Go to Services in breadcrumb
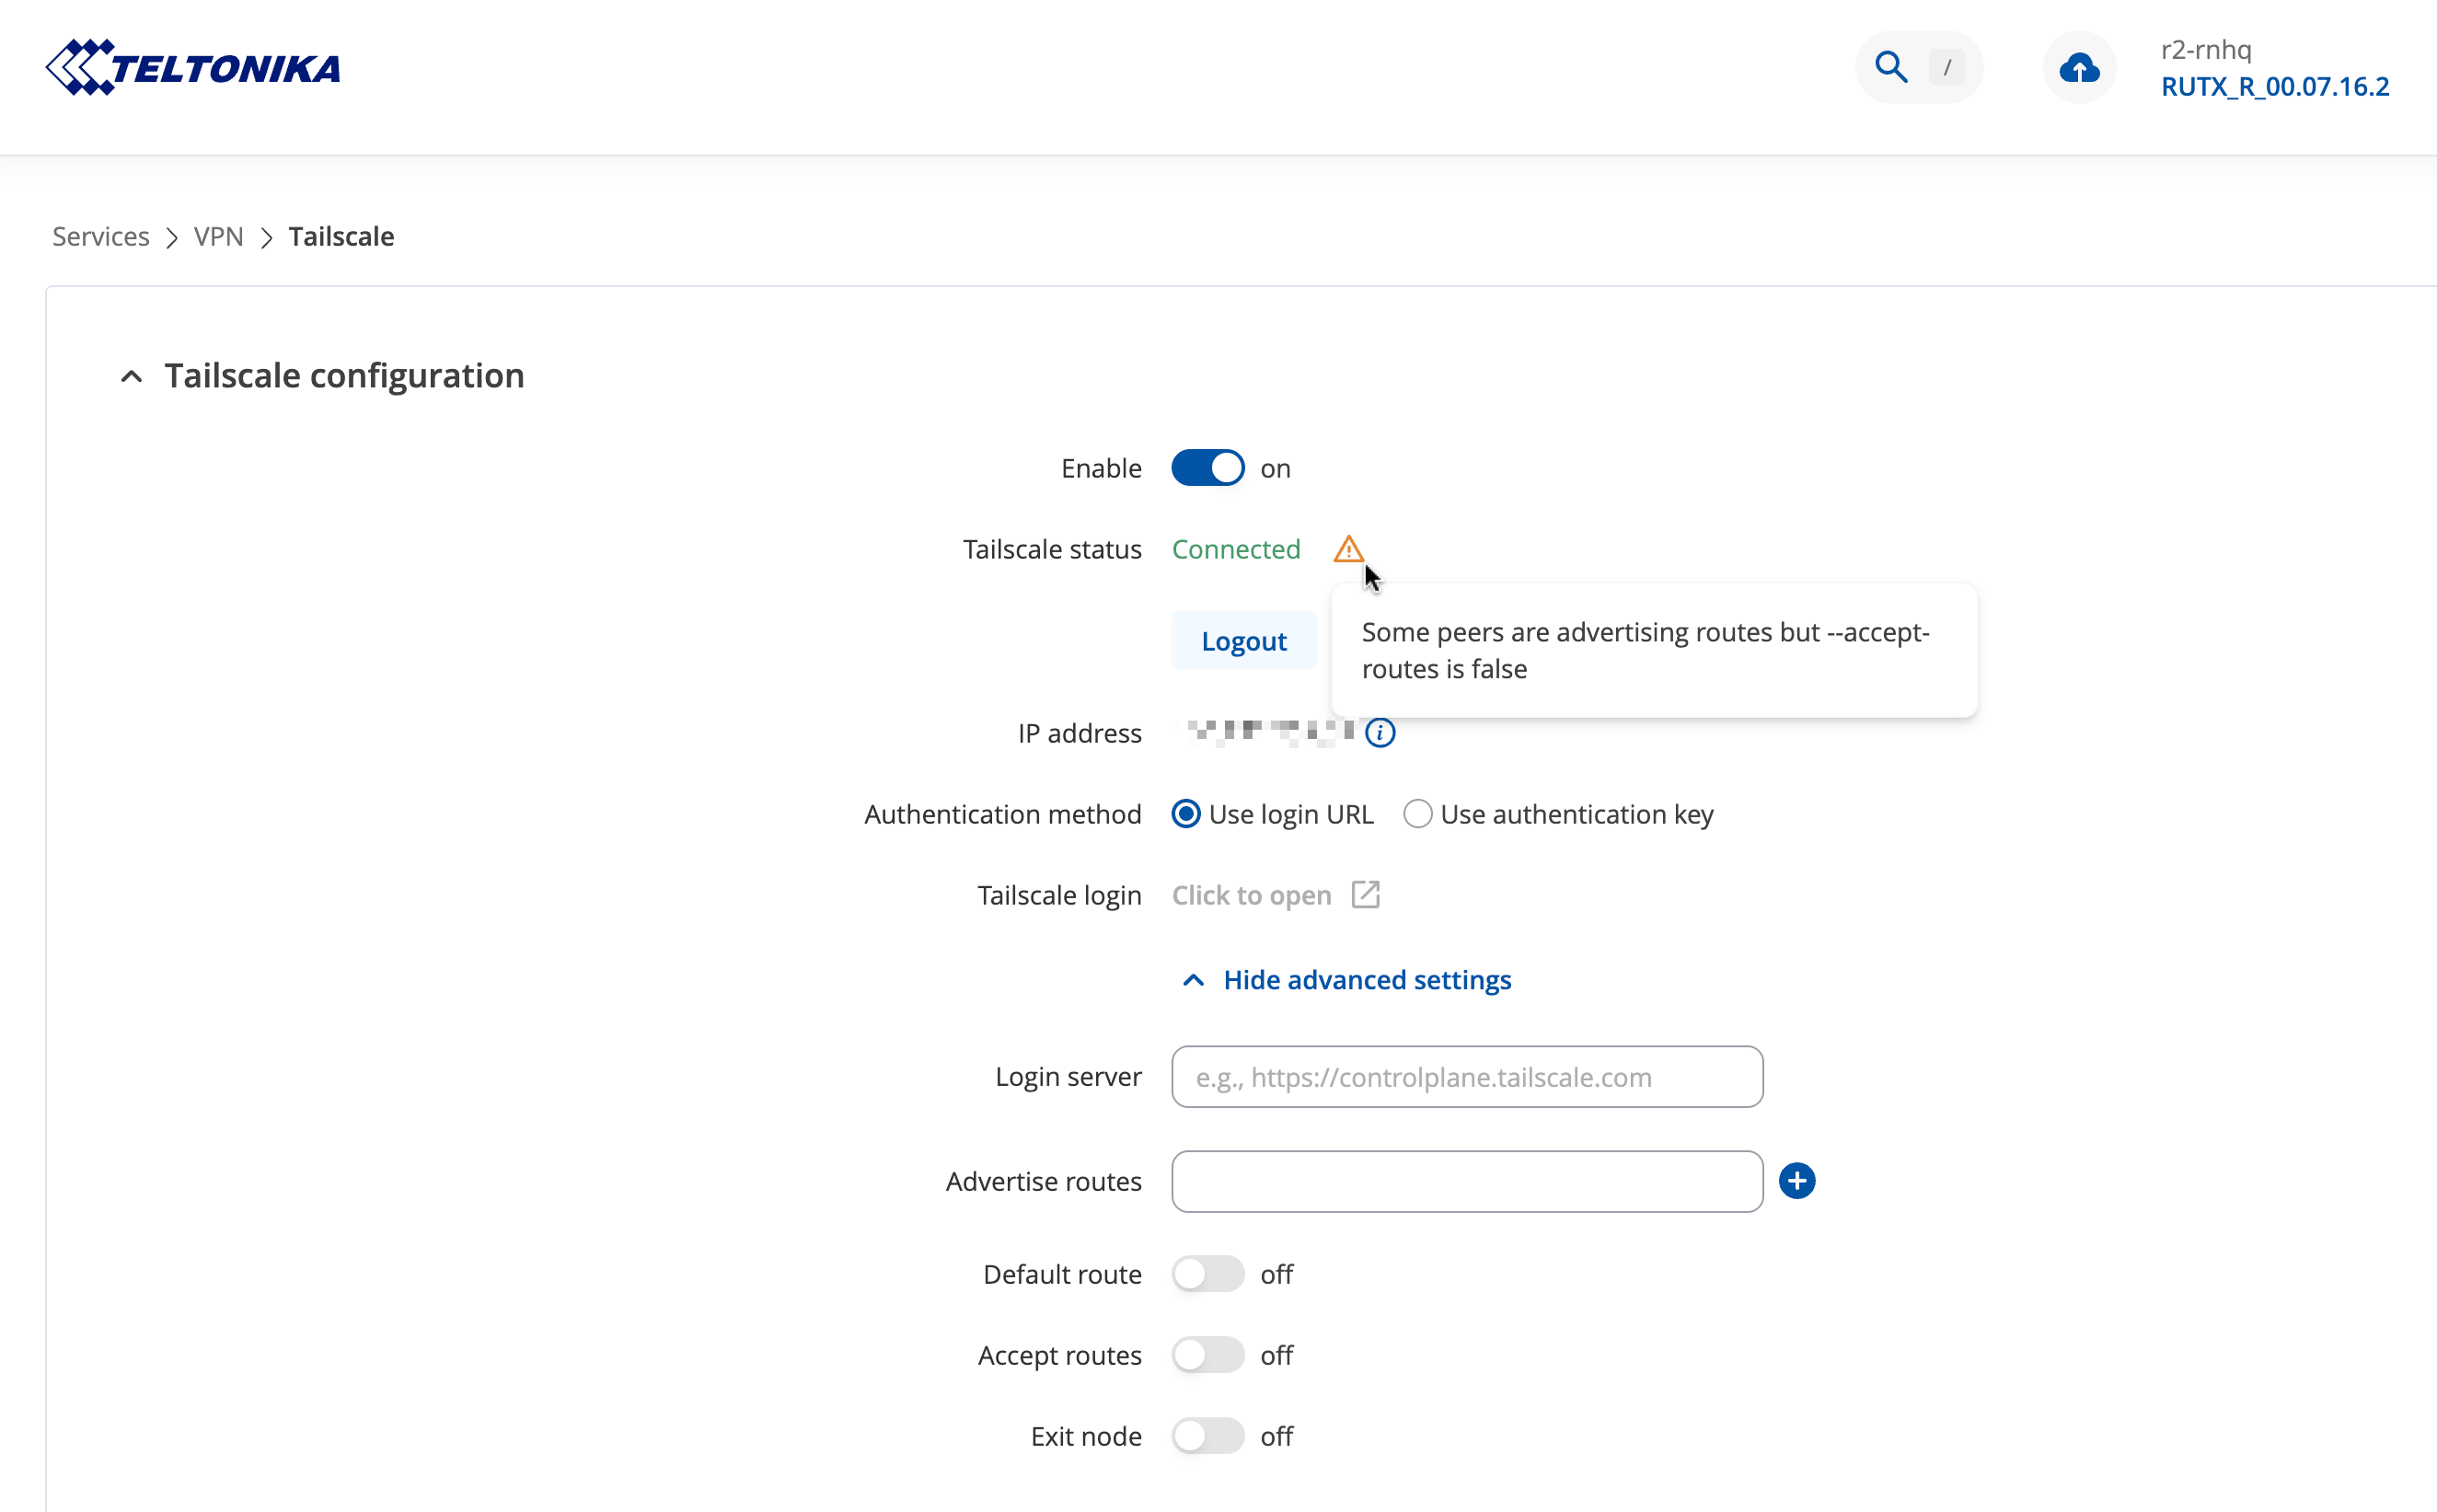Viewport: 2437px width, 1512px height. coord(101,236)
